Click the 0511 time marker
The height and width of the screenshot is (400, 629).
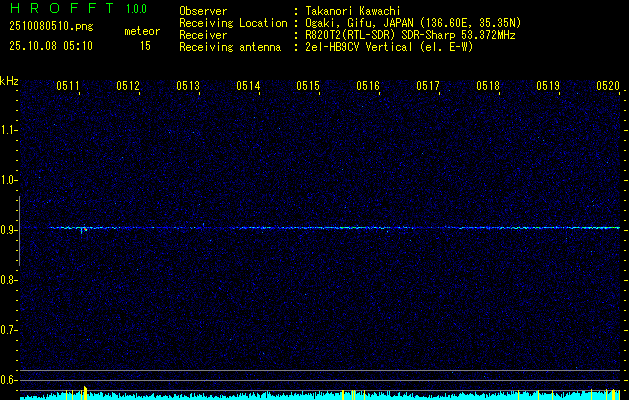click(x=68, y=86)
